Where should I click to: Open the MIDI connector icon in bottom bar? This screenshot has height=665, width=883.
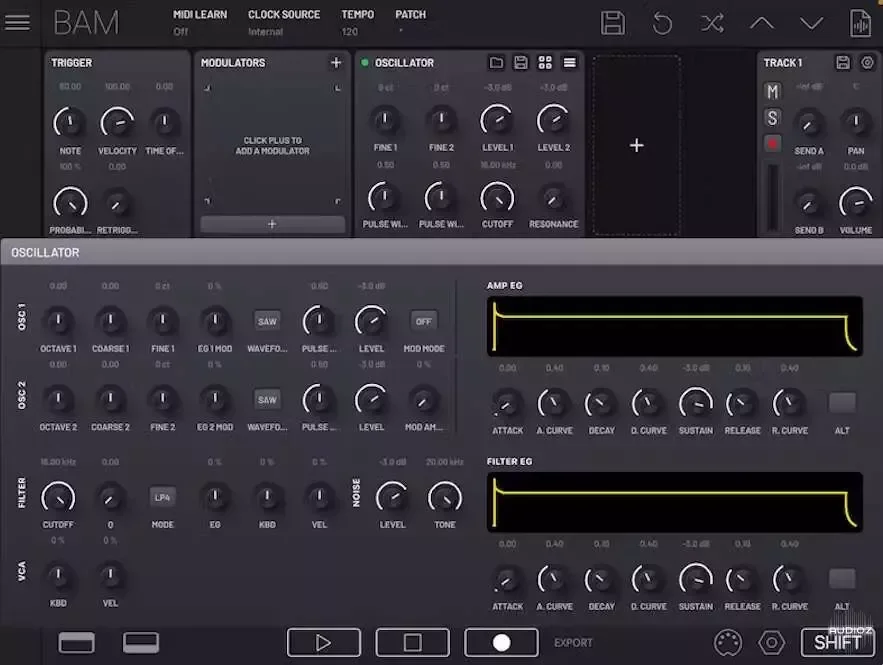728,642
